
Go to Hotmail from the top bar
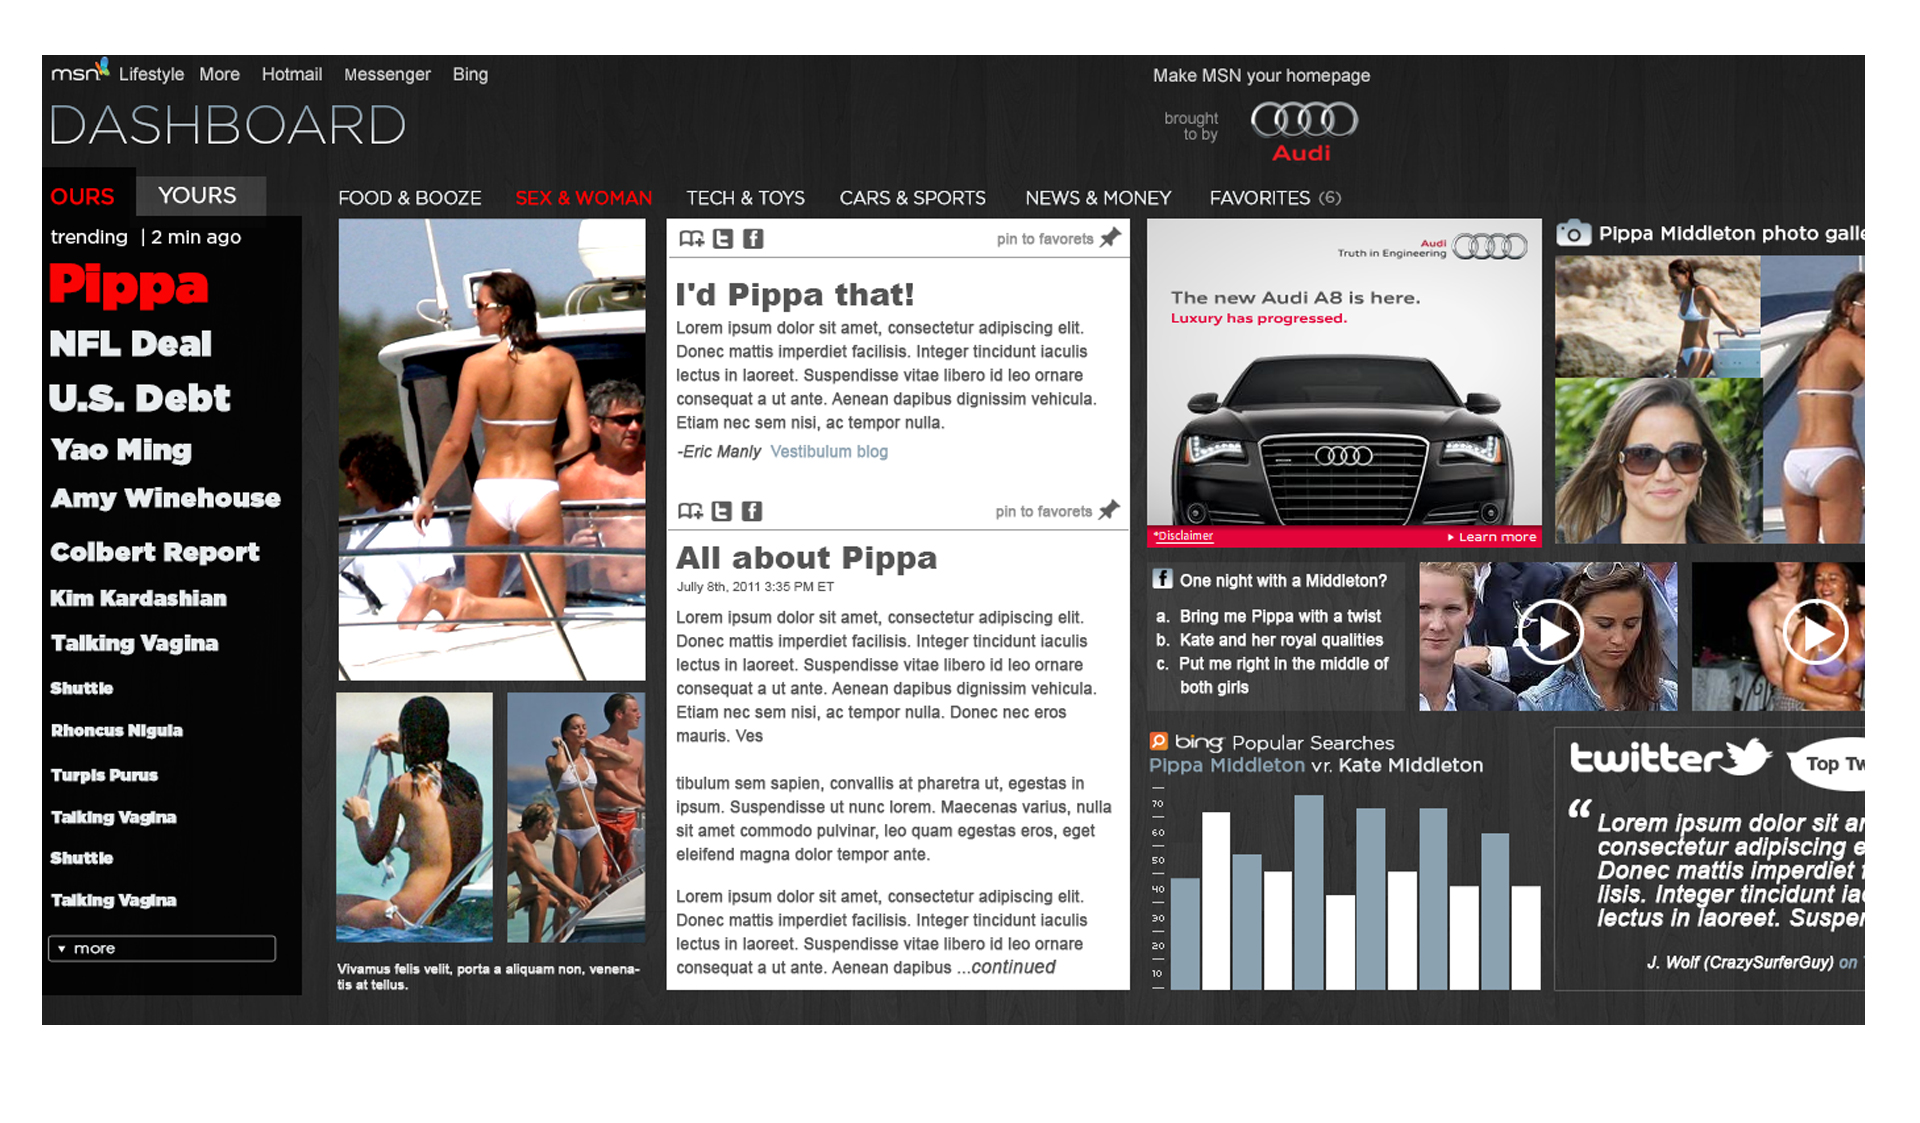[x=292, y=74]
